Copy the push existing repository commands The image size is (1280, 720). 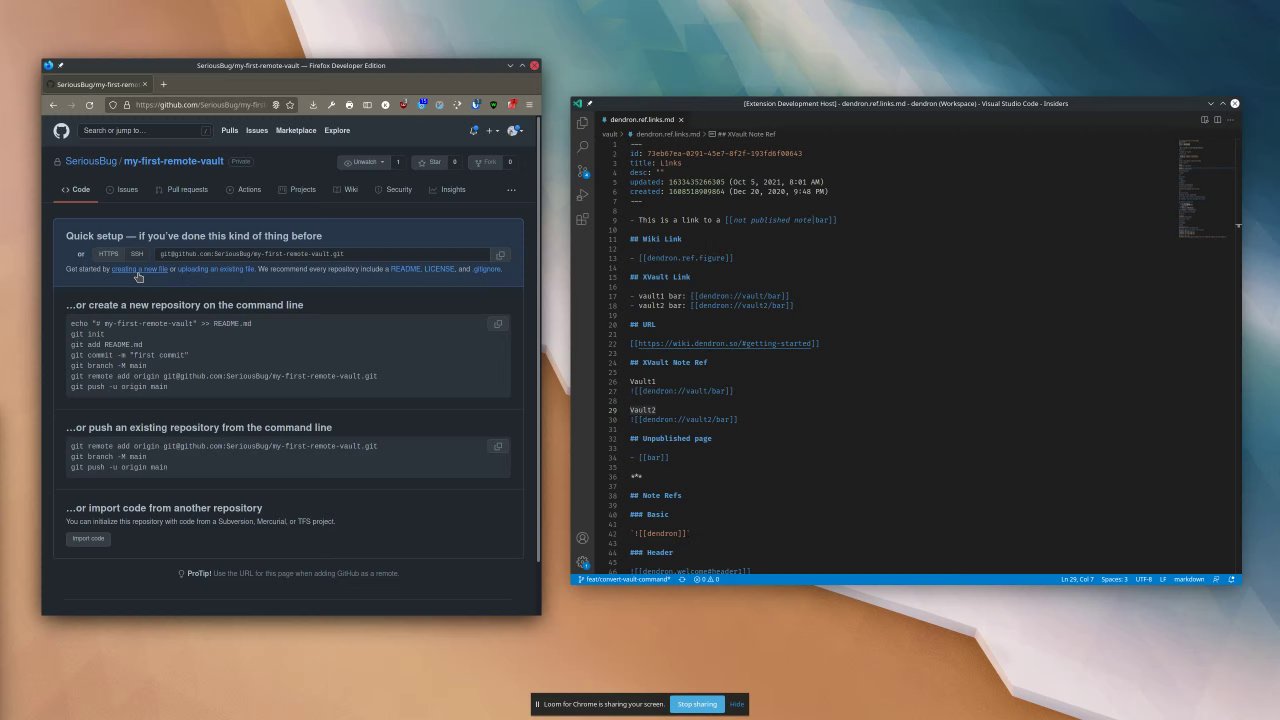coord(497,447)
